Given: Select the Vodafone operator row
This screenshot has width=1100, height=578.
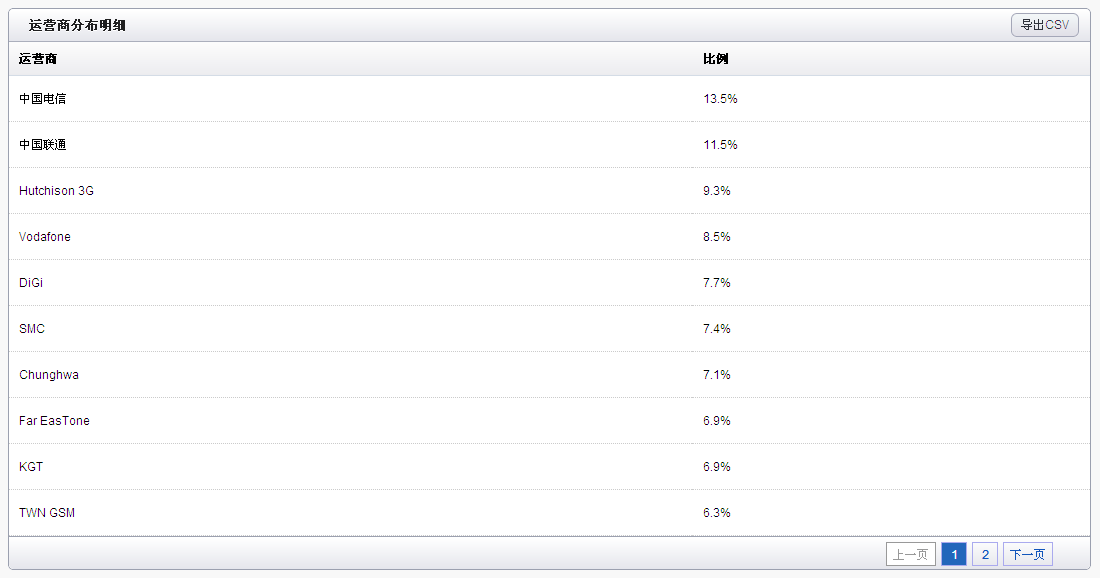Looking at the screenshot, I should tap(45, 237).
